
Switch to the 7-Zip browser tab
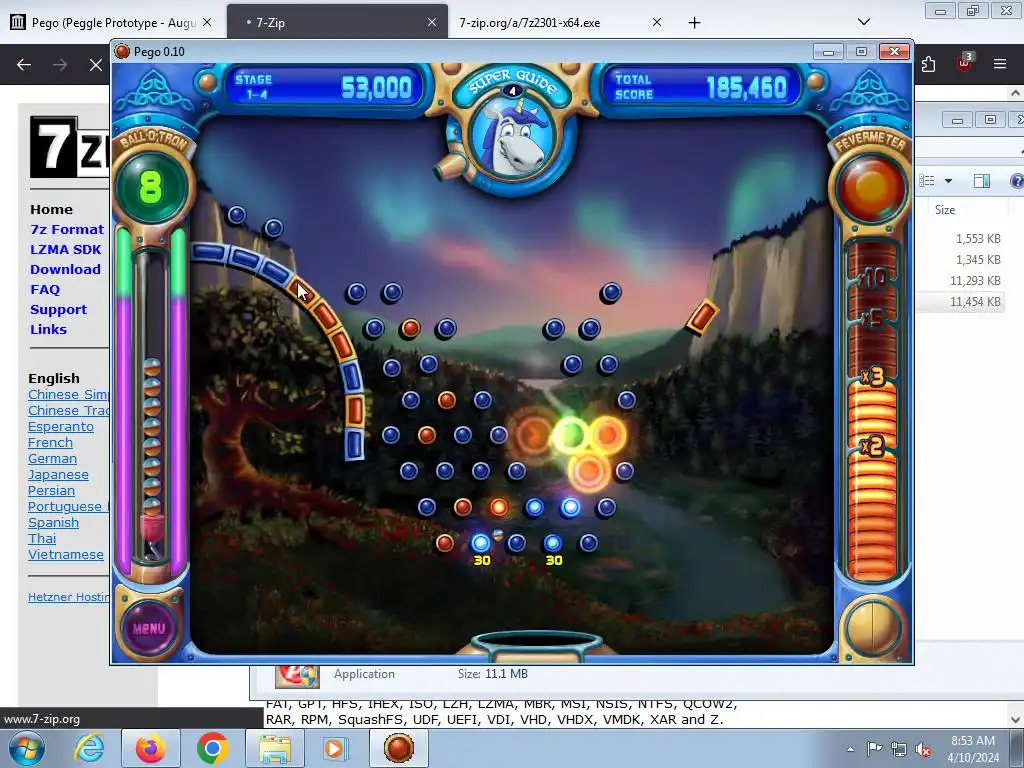click(337, 23)
